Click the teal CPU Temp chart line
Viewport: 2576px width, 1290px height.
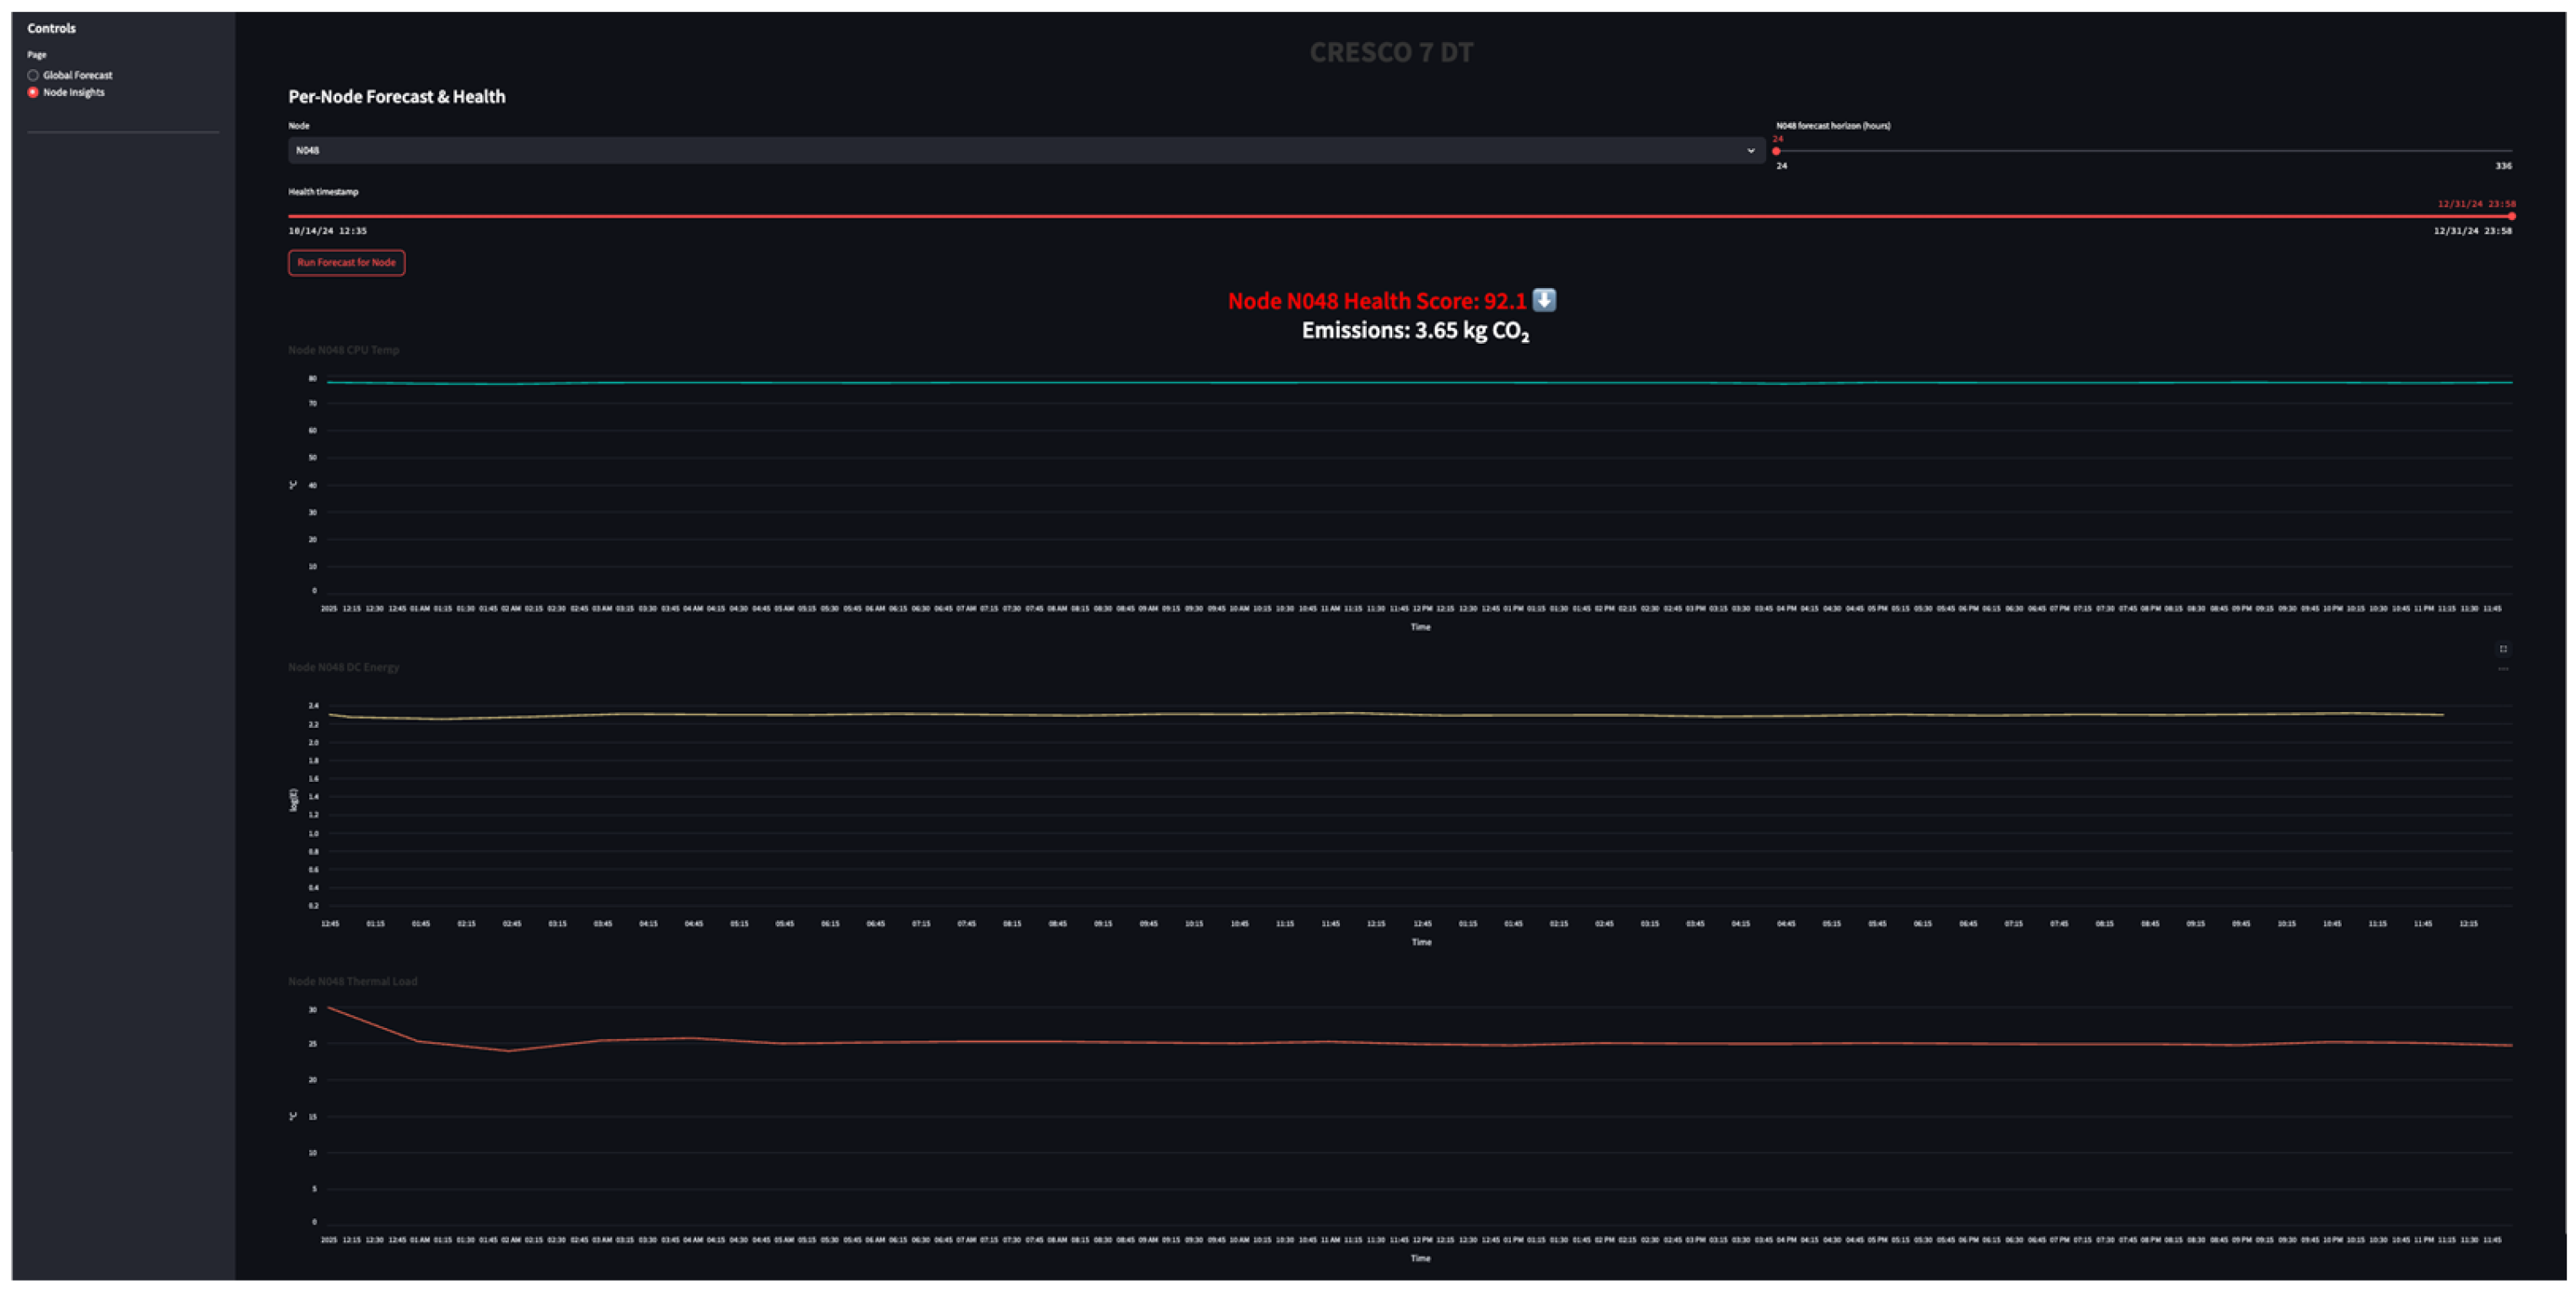(x=1400, y=382)
